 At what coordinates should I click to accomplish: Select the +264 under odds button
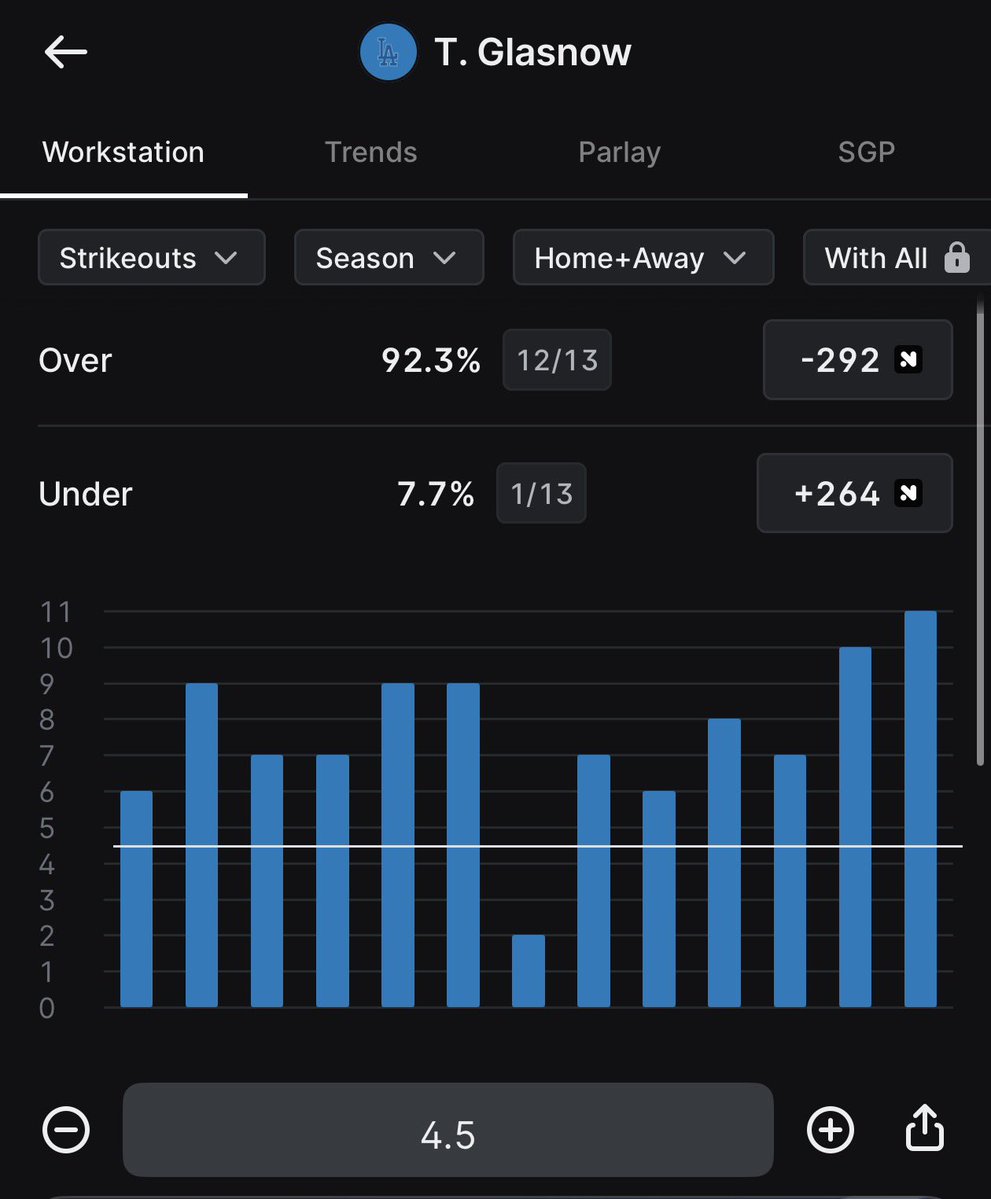855,493
